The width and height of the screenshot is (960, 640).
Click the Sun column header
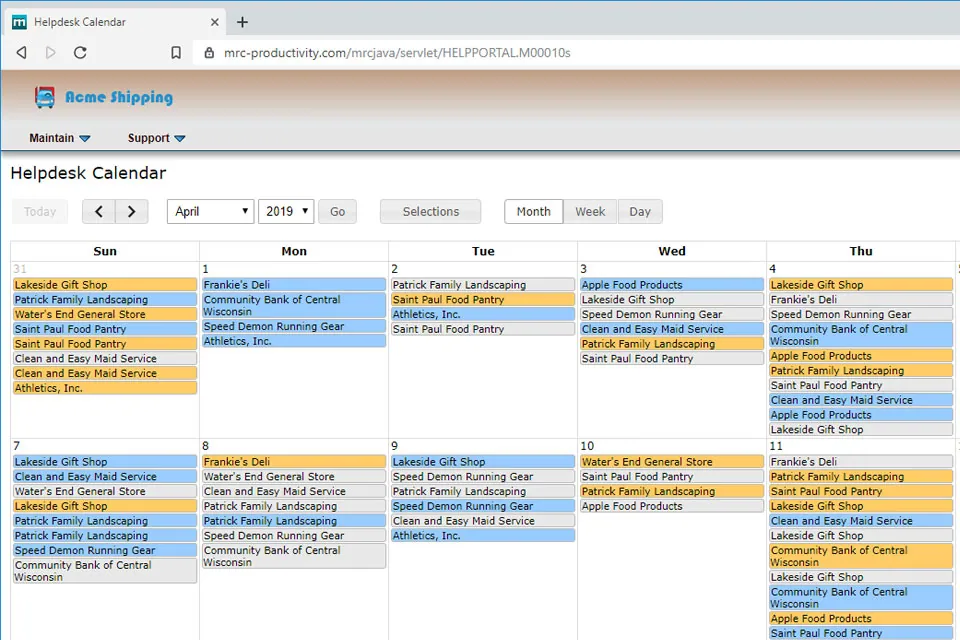coord(105,251)
